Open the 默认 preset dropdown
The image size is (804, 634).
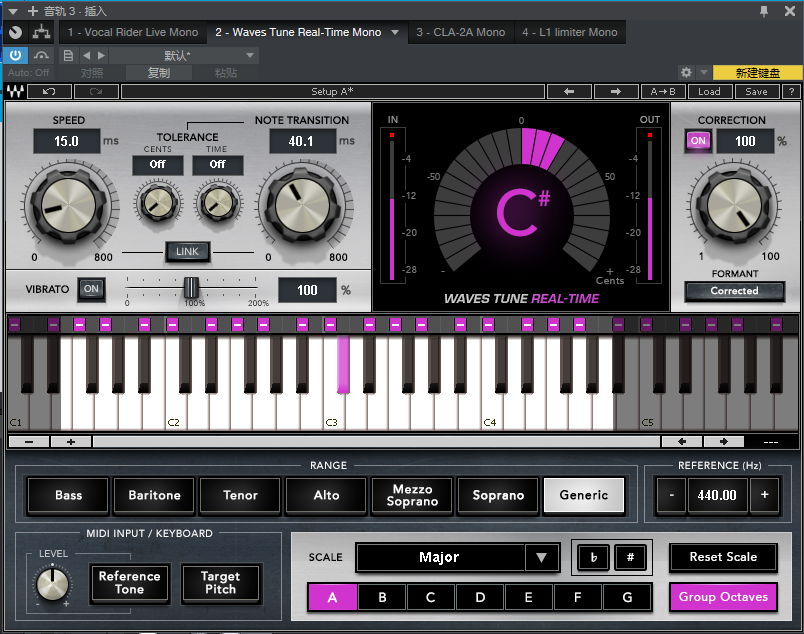pos(184,55)
